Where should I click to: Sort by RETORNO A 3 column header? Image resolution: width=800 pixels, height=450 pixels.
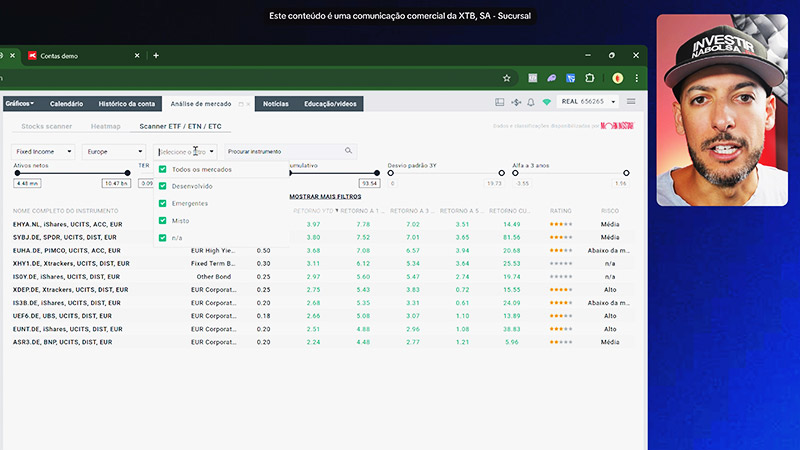[411, 211]
